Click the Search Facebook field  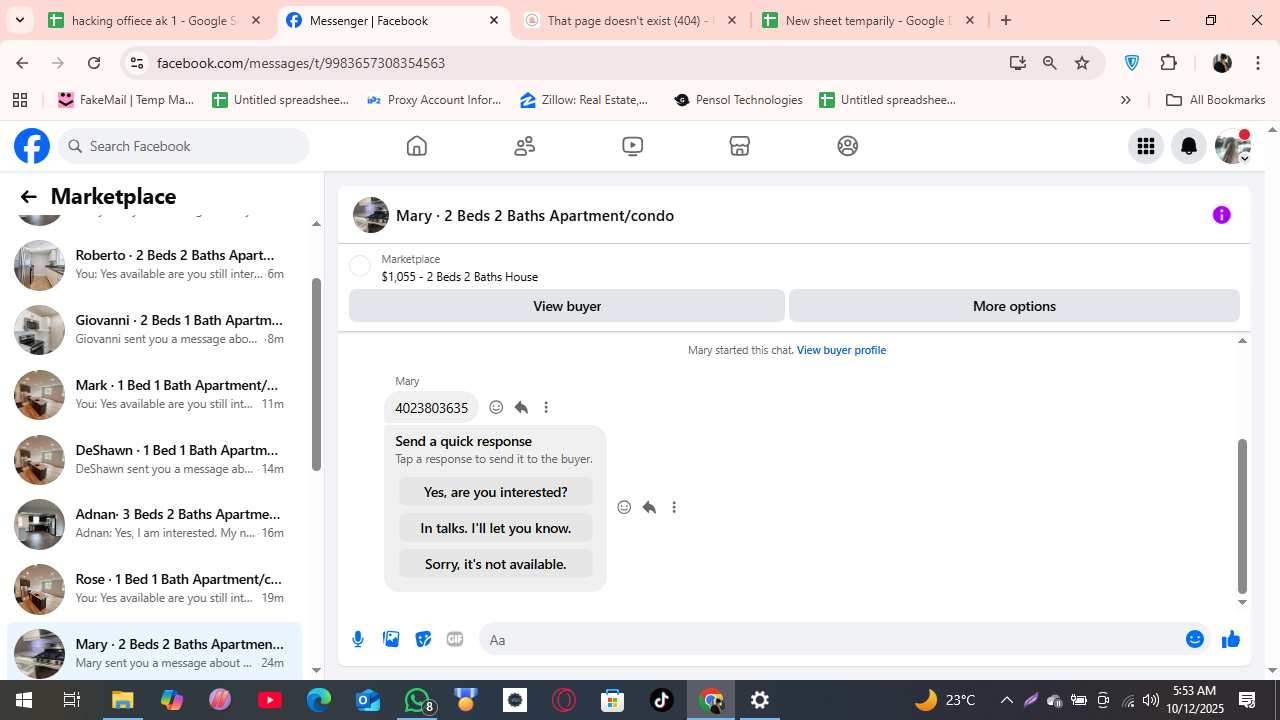pyautogui.click(x=184, y=146)
